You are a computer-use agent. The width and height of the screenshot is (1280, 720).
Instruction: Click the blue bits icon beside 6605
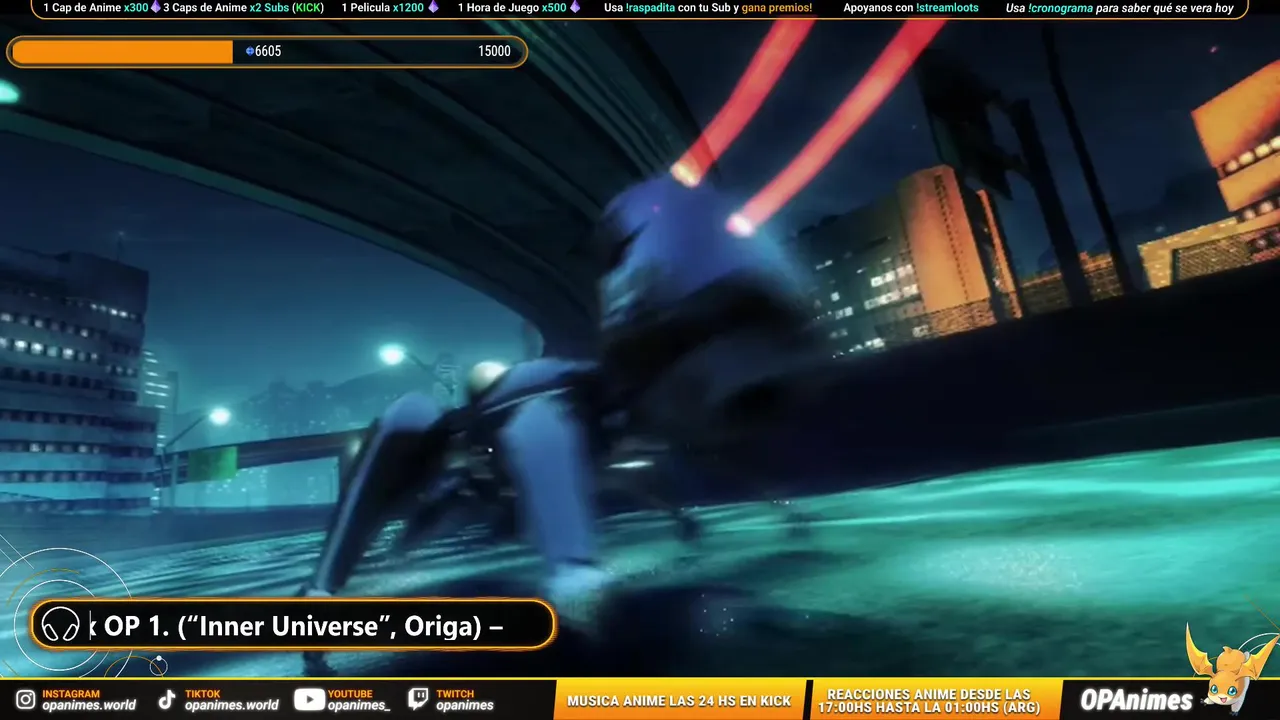(x=250, y=51)
